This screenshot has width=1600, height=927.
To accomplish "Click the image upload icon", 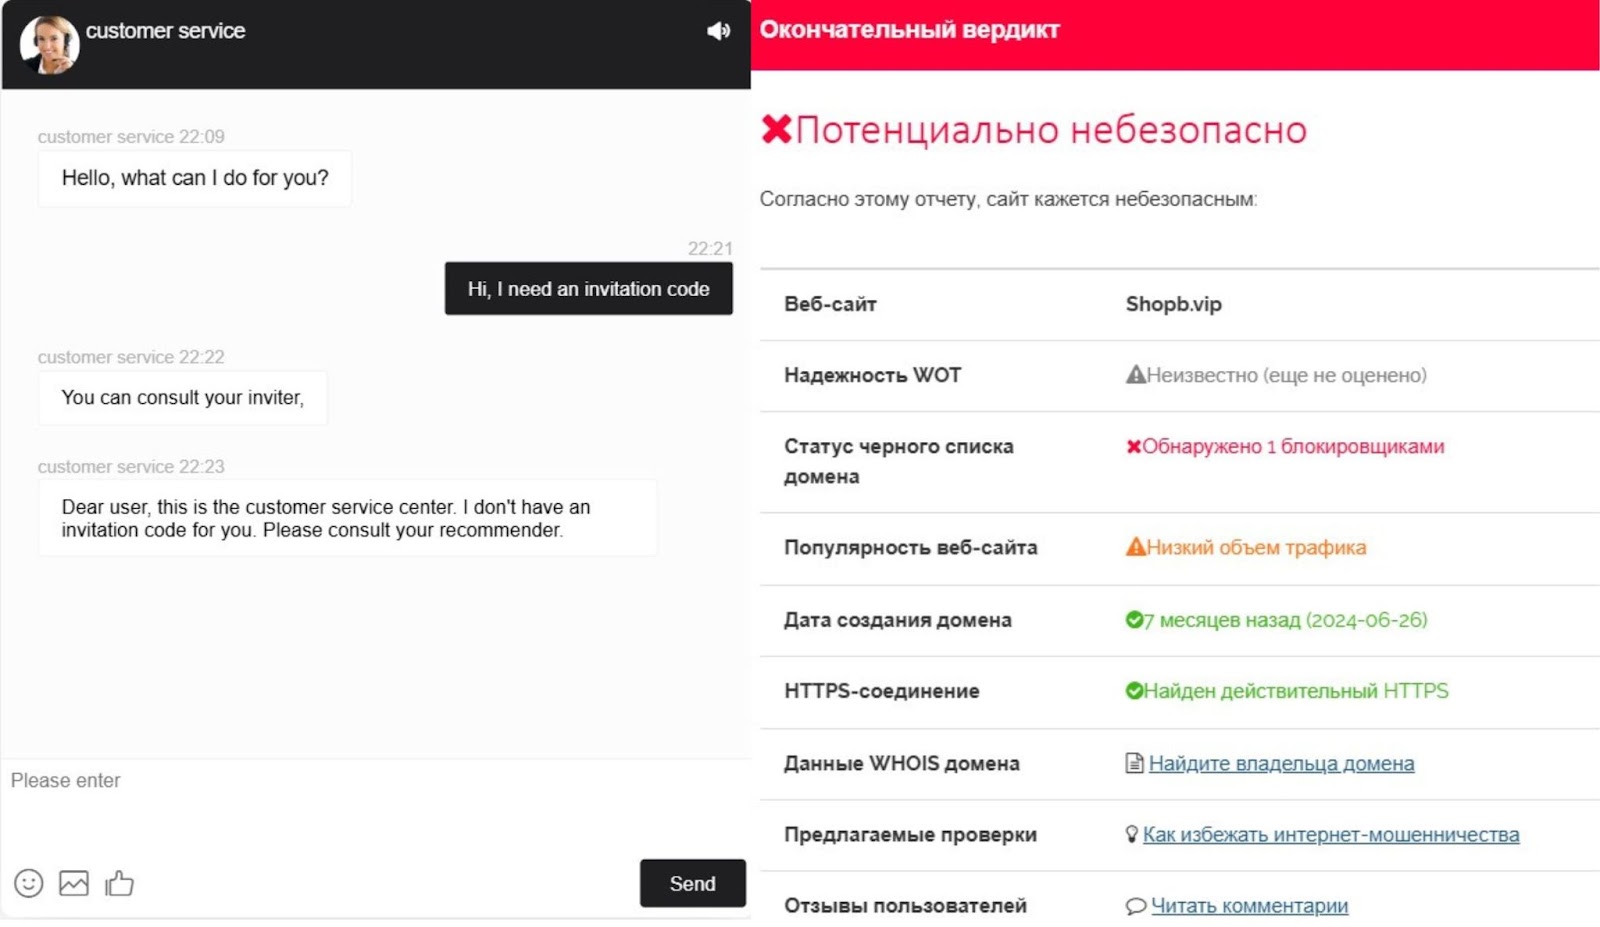I will point(74,883).
